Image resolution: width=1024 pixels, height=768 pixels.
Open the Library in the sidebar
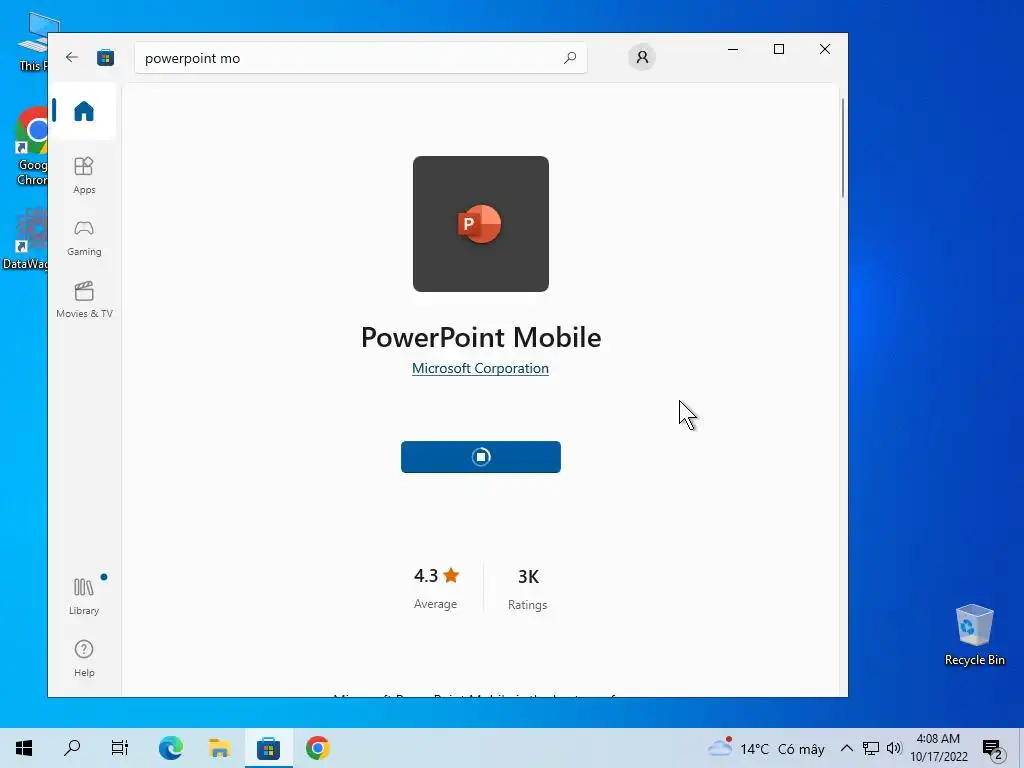[84, 596]
